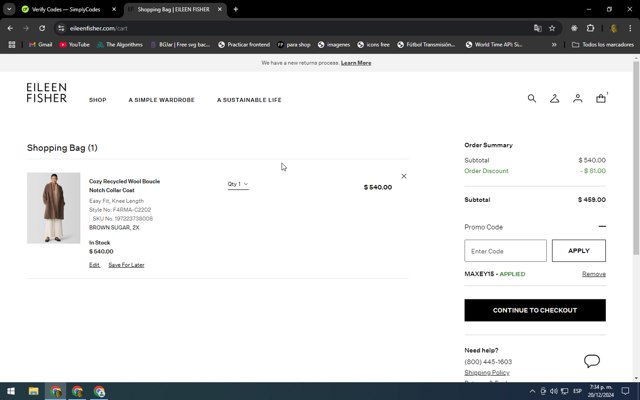Screen dimensions: 640x400
Task: Open the live chat bubble icon
Action: 592,361
